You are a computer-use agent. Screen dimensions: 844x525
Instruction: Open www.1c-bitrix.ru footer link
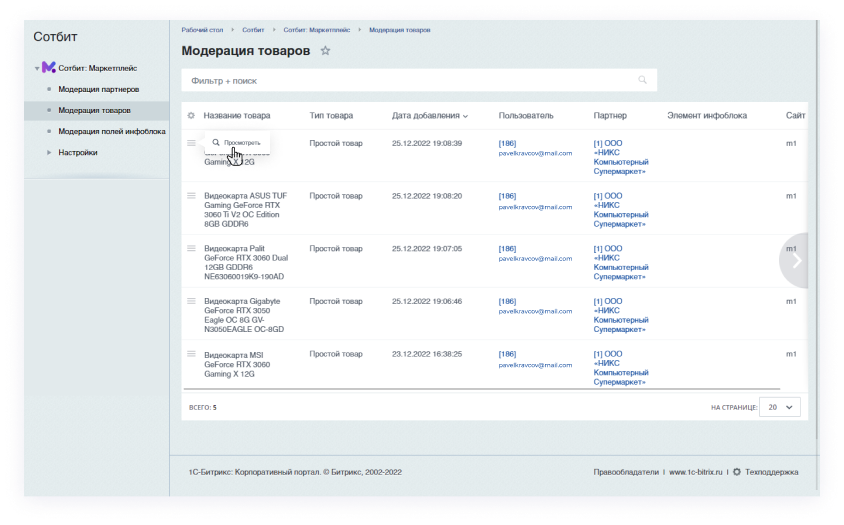[695, 472]
